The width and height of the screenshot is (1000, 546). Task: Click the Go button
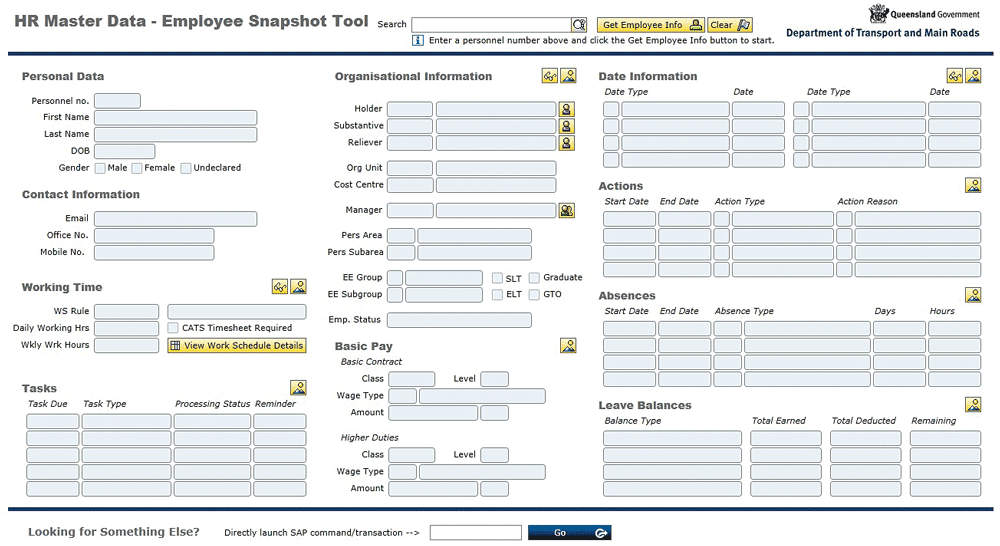pyautogui.click(x=570, y=533)
